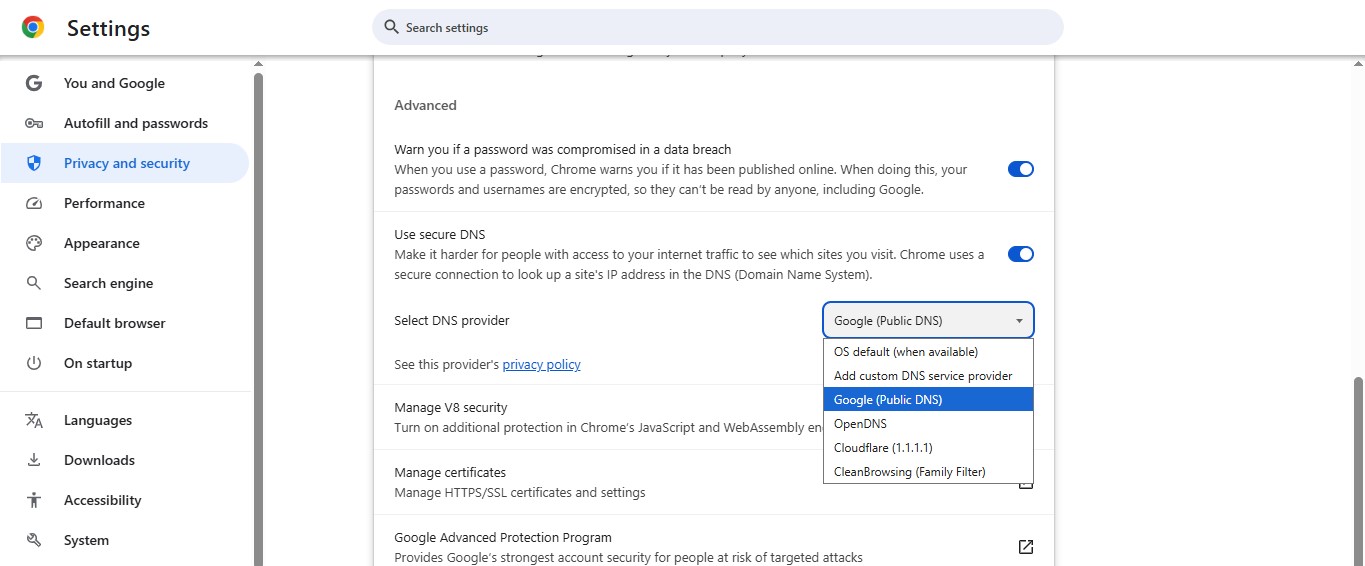Go to Default browser settings

point(124,323)
